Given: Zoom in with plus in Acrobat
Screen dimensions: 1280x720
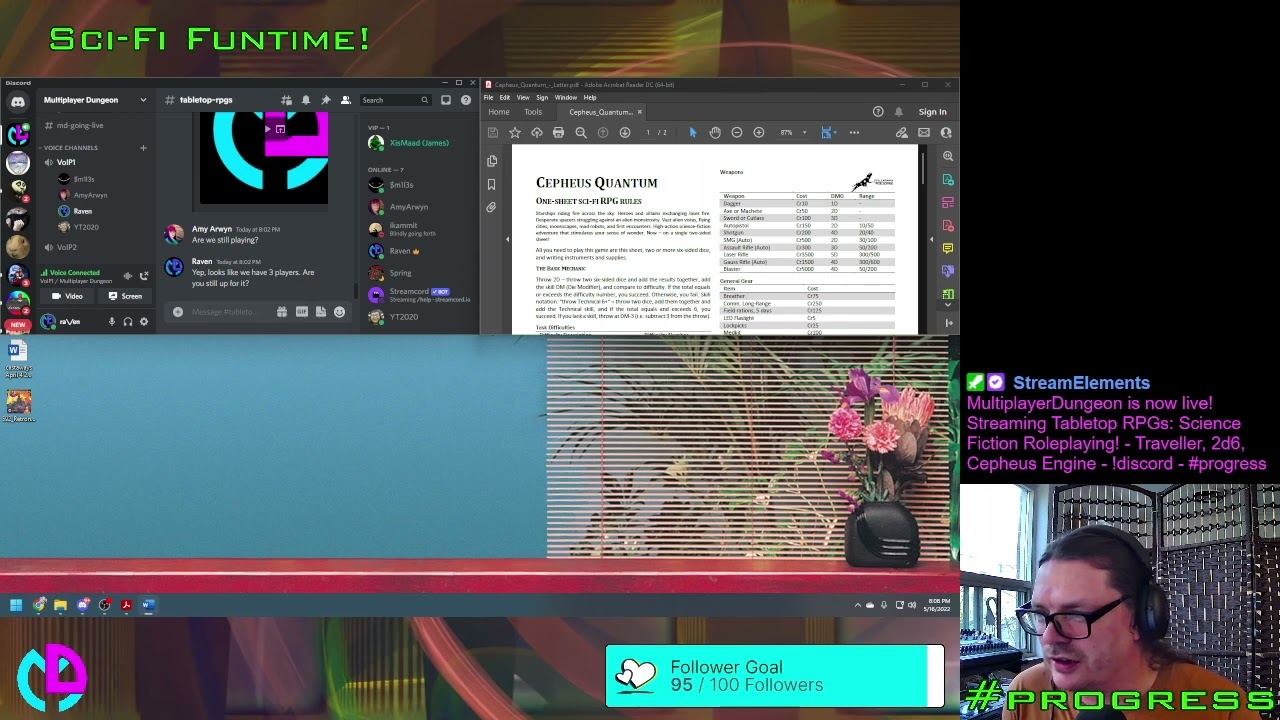Looking at the screenshot, I should pos(759,133).
